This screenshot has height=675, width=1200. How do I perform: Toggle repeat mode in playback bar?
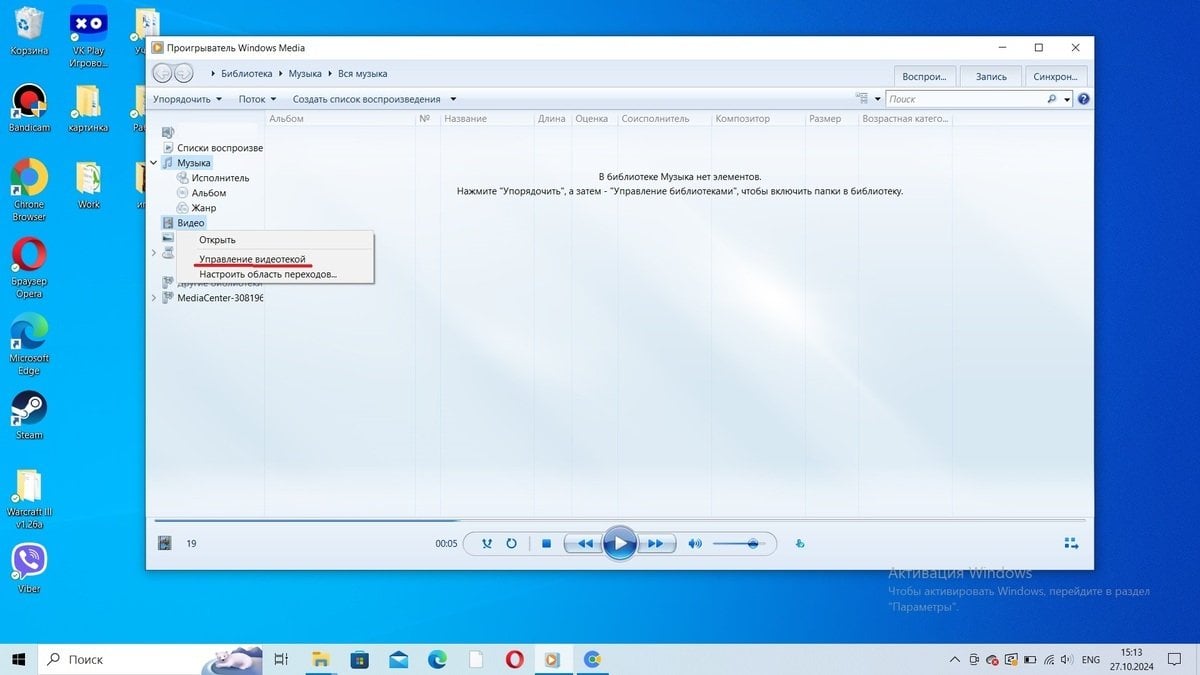(511, 544)
